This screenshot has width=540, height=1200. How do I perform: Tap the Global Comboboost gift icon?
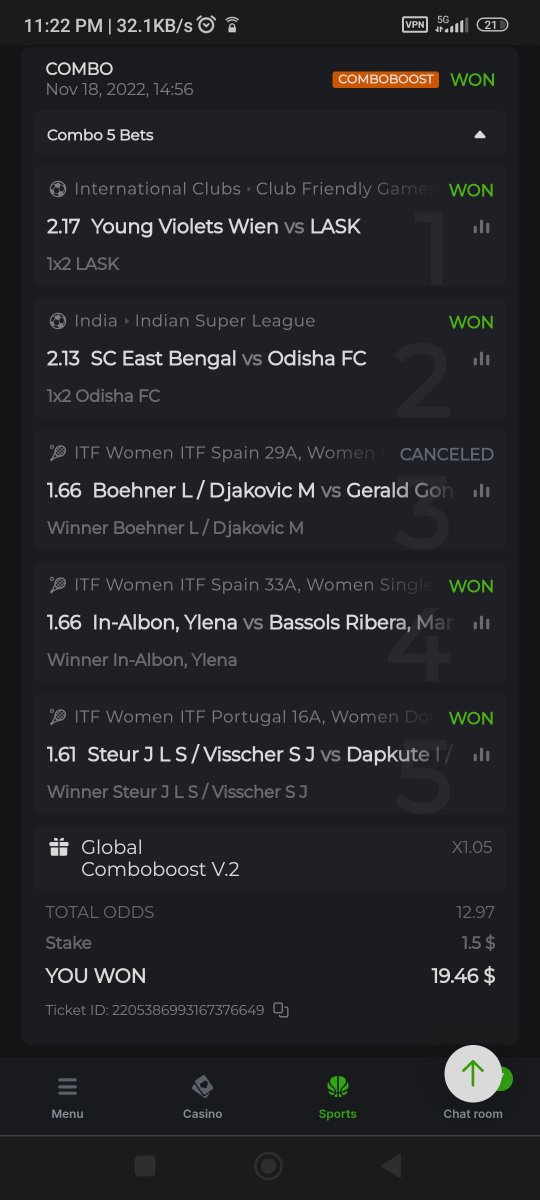click(59, 848)
